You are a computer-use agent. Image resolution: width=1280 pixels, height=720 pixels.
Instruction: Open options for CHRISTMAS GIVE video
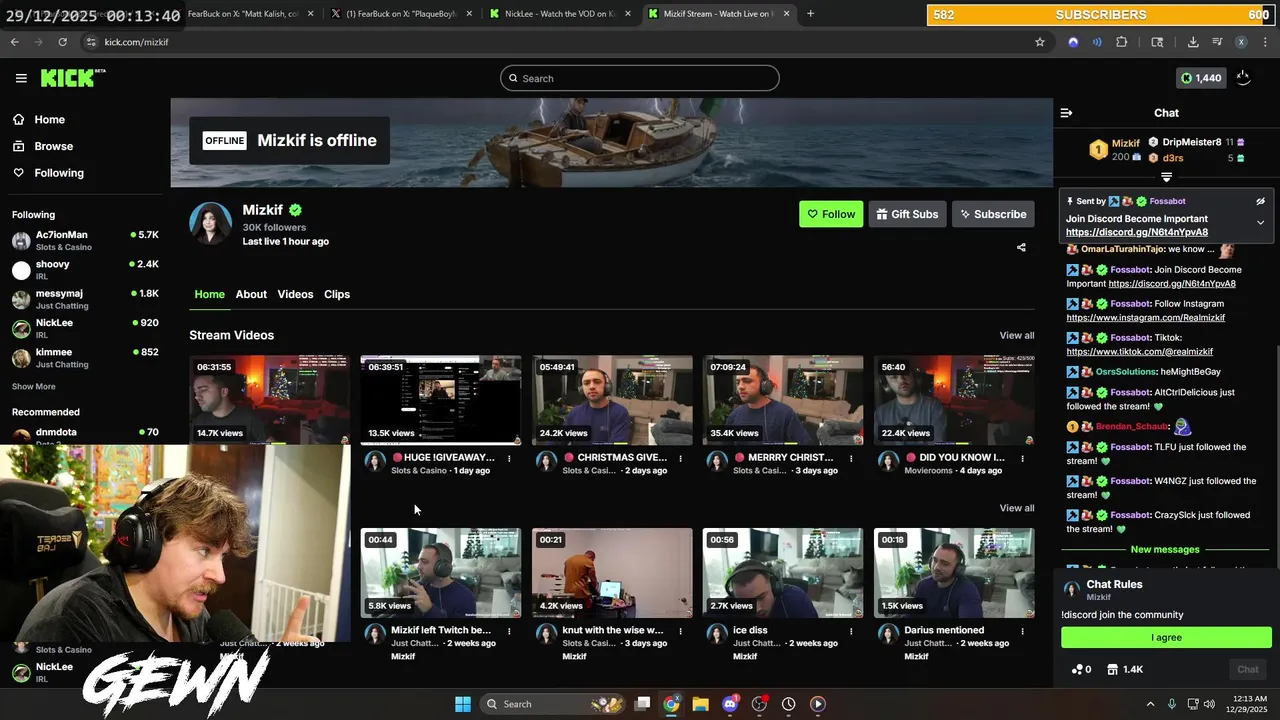tap(680, 458)
